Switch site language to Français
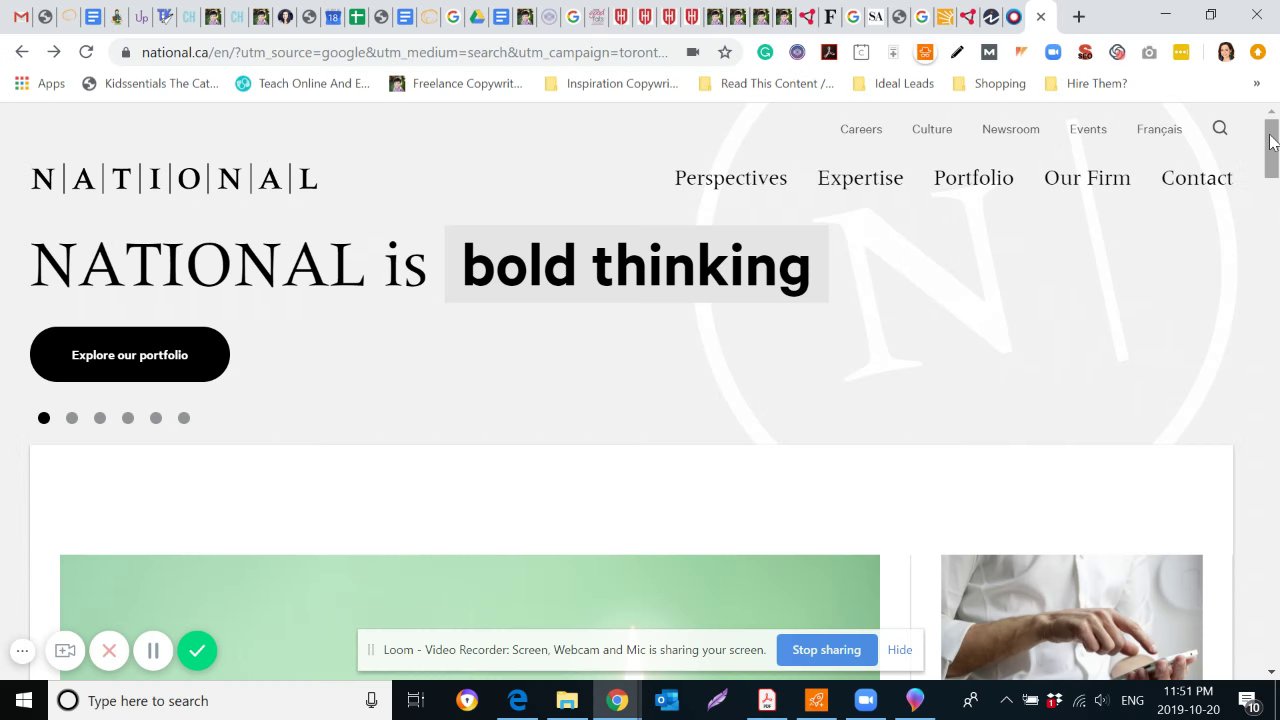 coord(1159,129)
